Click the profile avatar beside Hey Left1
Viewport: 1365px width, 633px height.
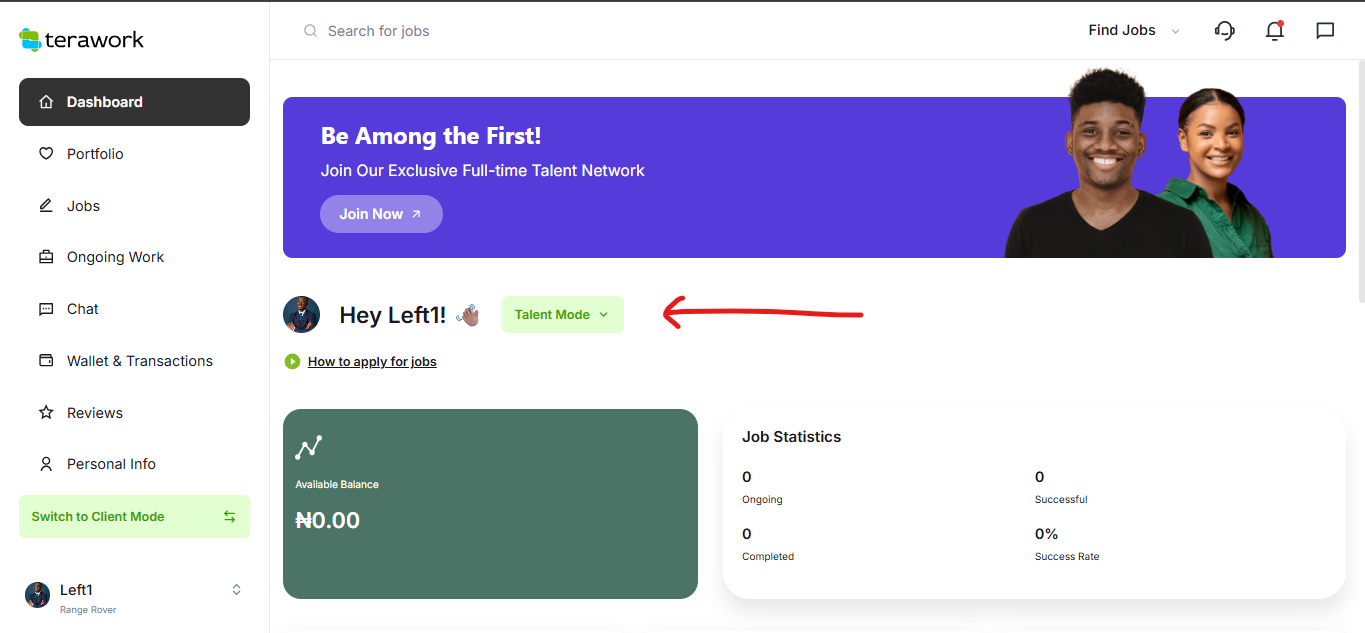(x=301, y=314)
